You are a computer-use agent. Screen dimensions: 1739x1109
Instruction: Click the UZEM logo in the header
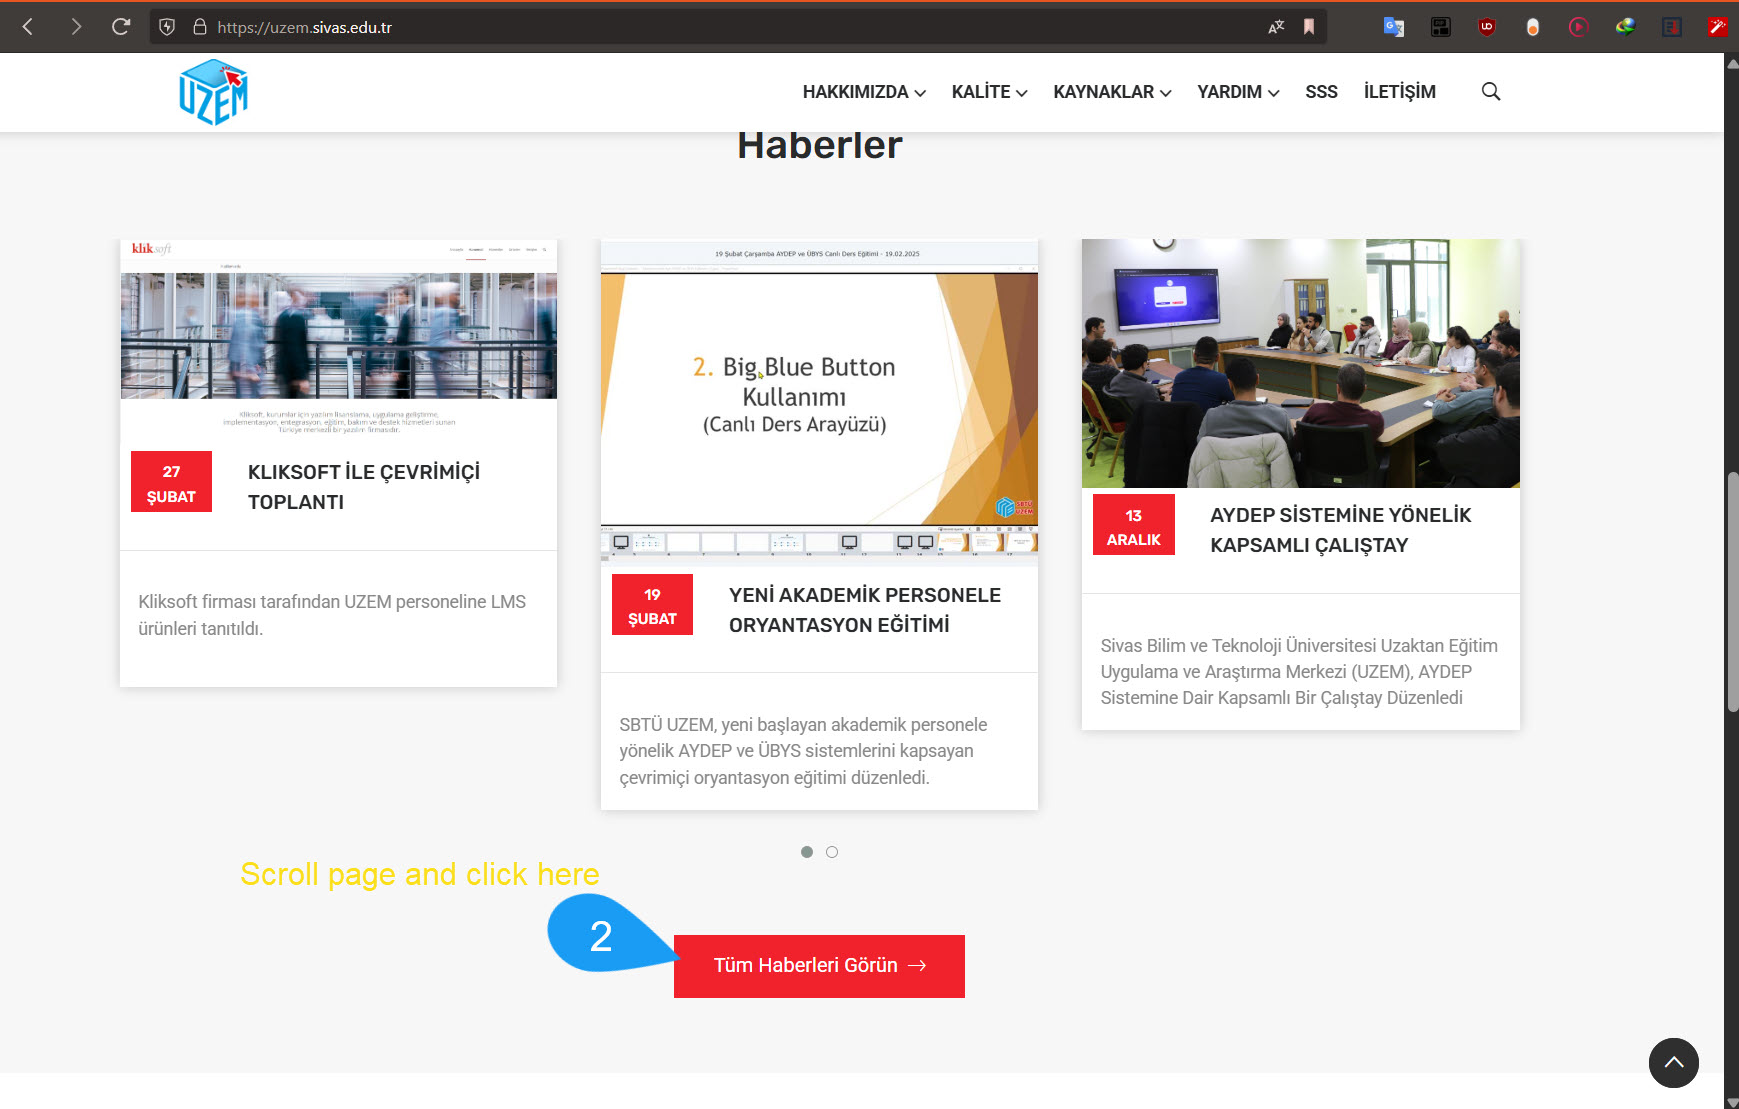pyautogui.click(x=213, y=92)
